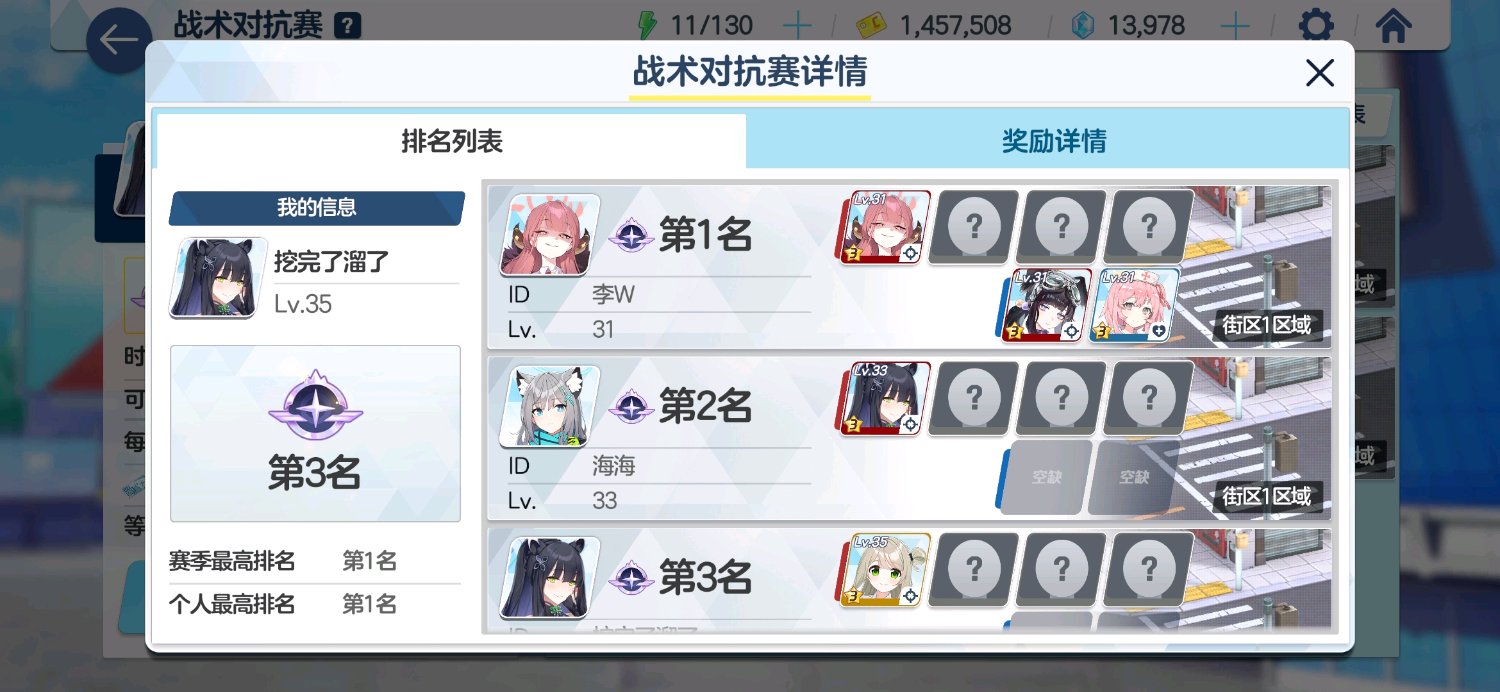This screenshot has height=692, width=1500.
Task: Tap the question mark help icon beside the title
Action: click(x=348, y=25)
